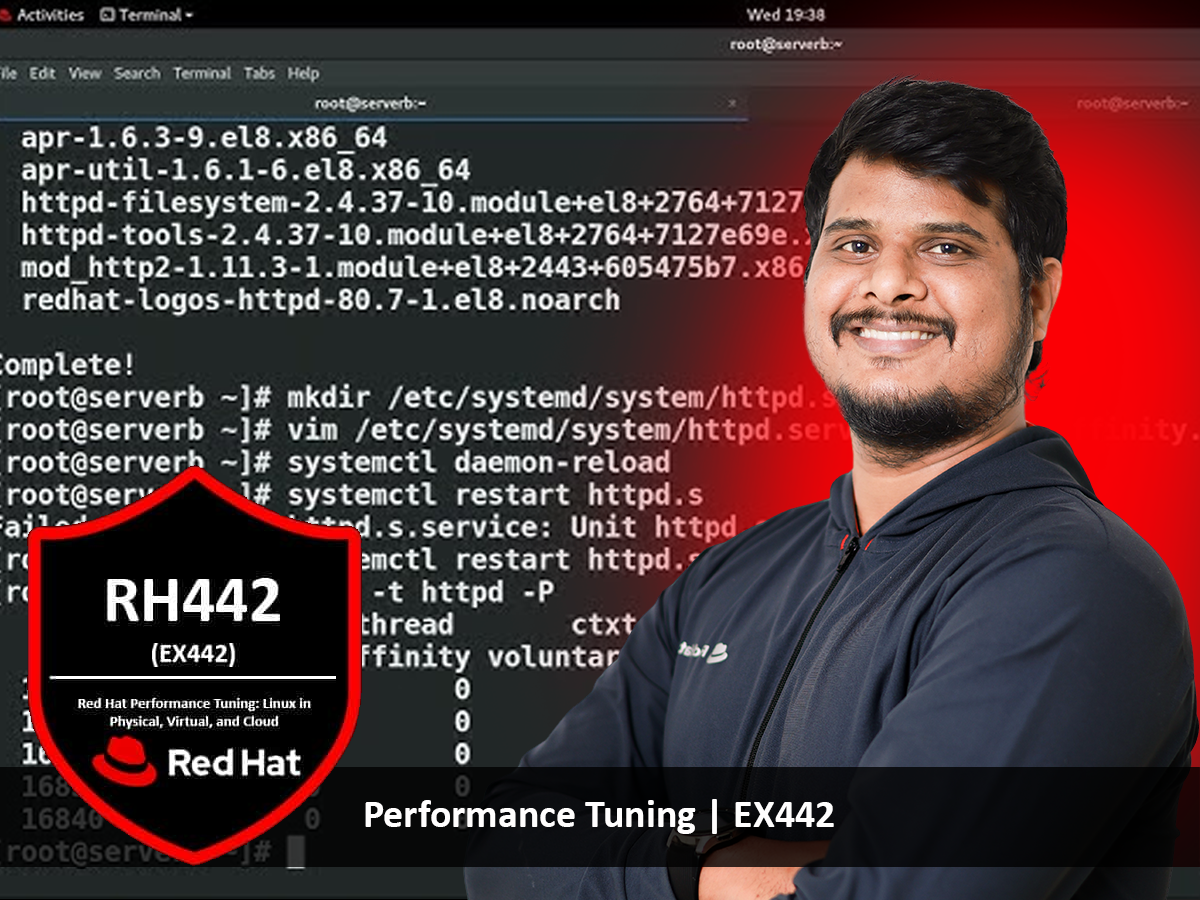Close the first root@serverb:~ tab
This screenshot has height=900, width=1200.
(x=732, y=103)
